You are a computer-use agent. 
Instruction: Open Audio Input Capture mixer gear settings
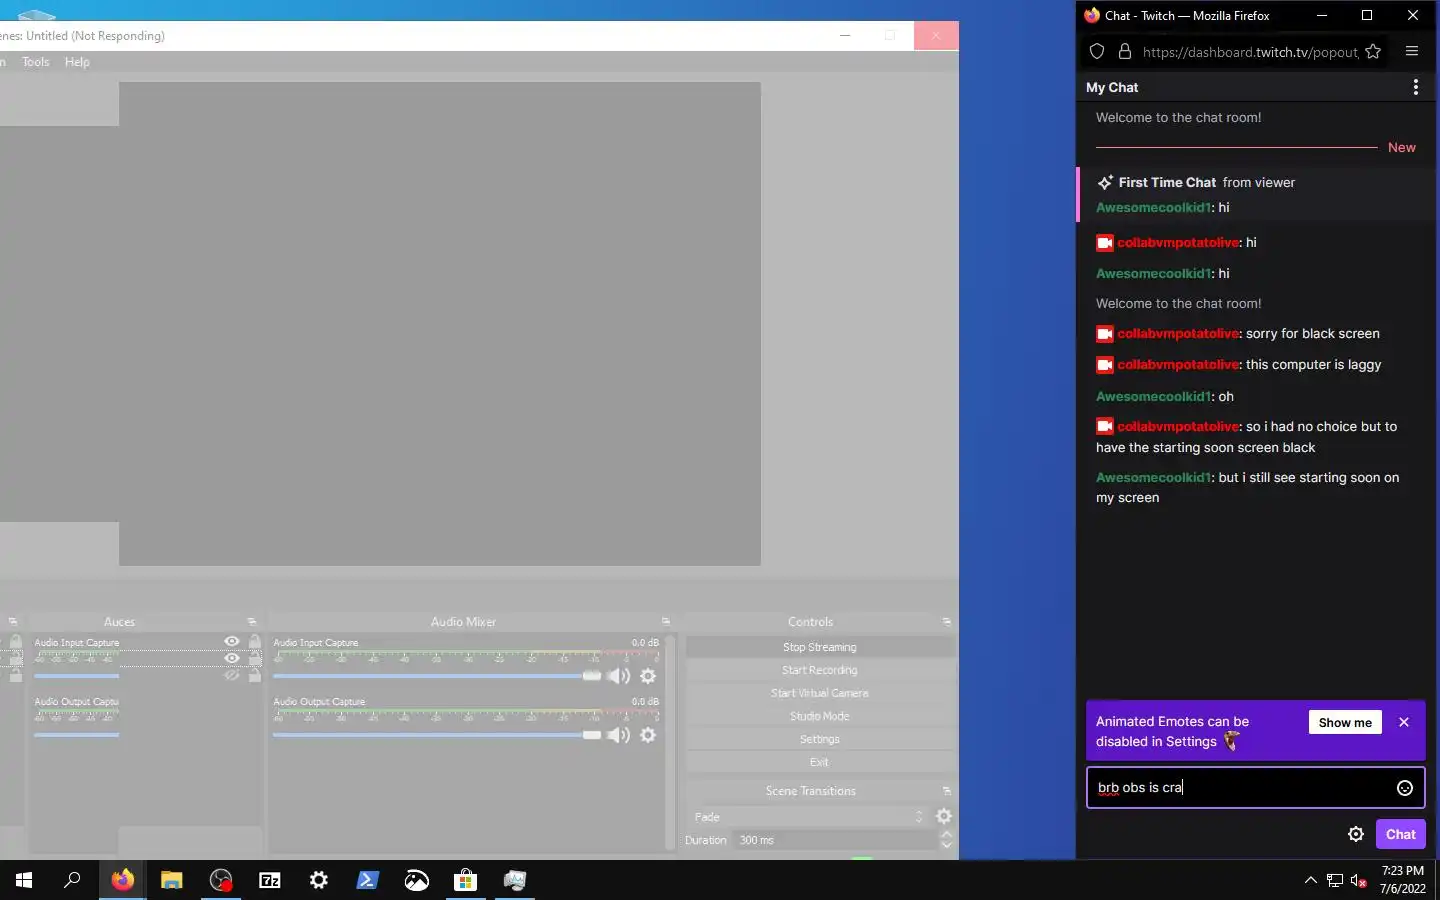648,676
